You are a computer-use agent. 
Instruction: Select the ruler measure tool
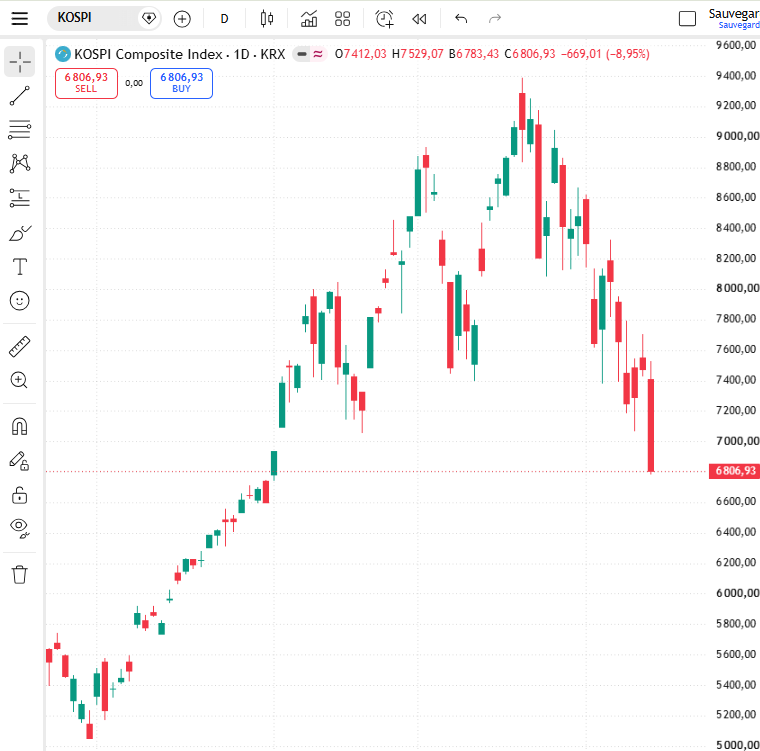(19, 347)
